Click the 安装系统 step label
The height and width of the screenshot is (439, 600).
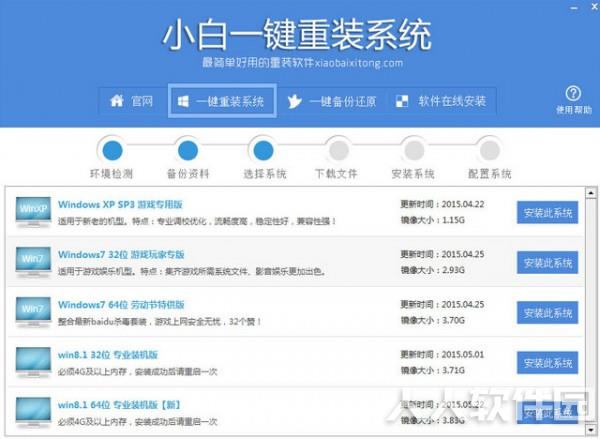click(x=413, y=174)
